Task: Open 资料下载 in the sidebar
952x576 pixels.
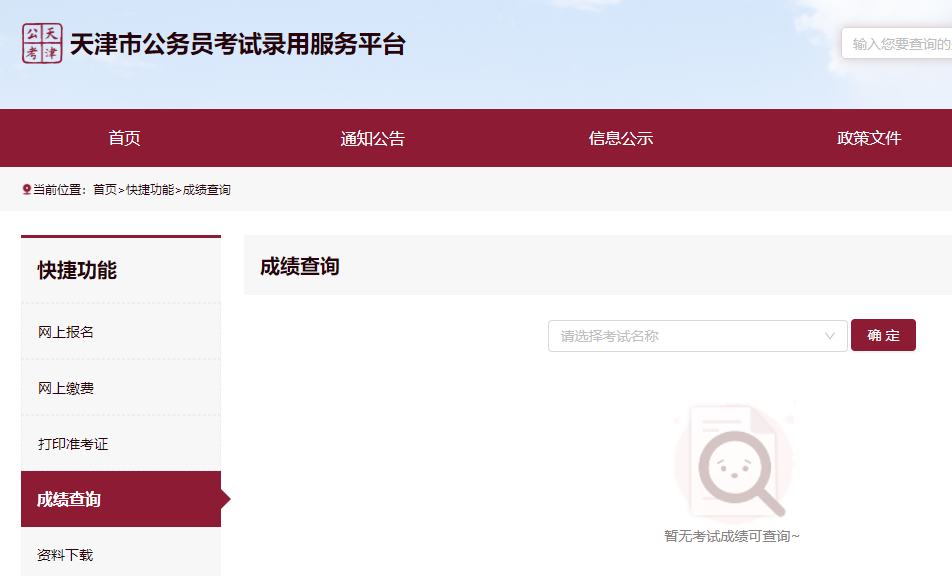Action: pyautogui.click(x=66, y=555)
